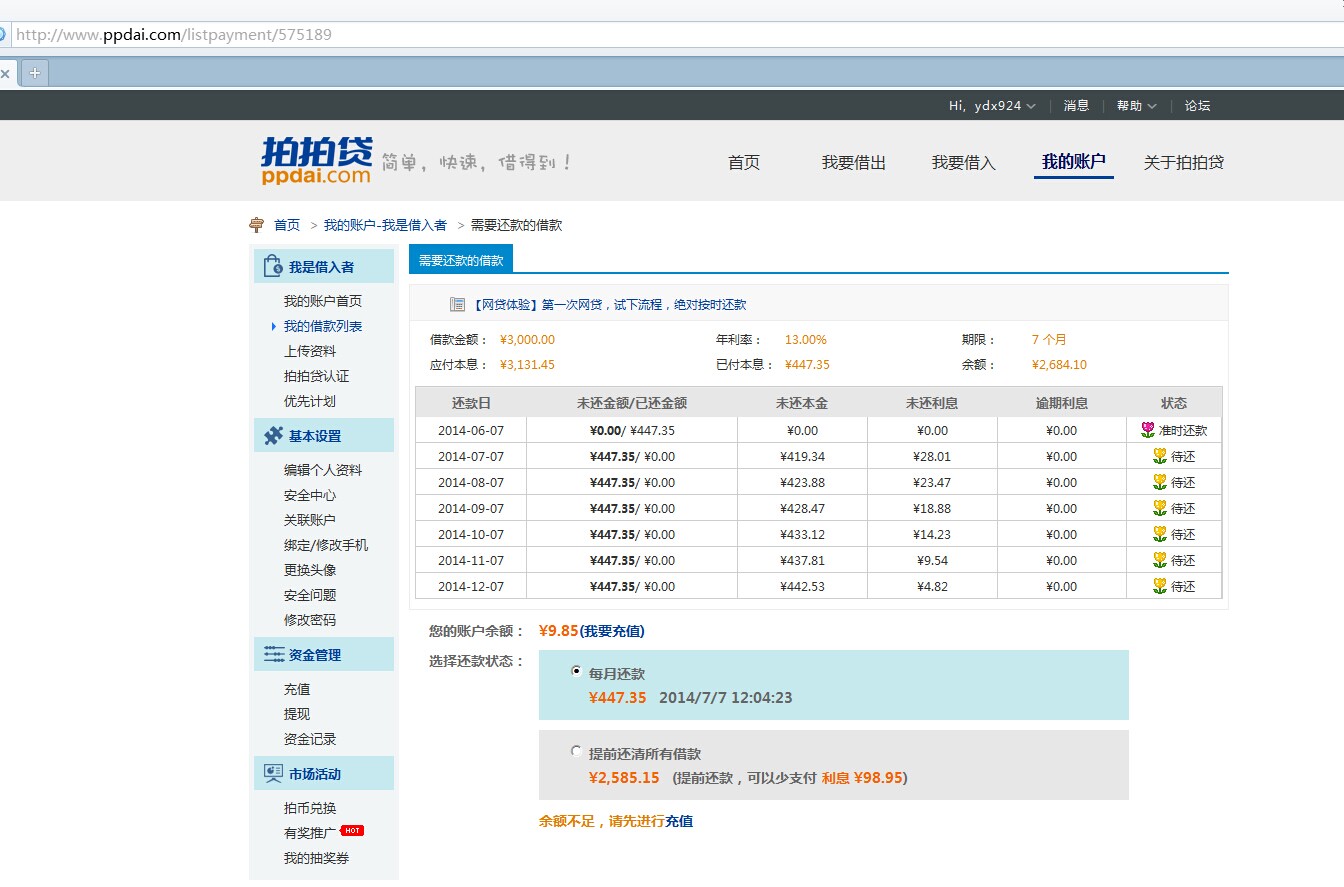Click the yellow tulip icon for 2014-07-07
The width and height of the screenshot is (1344, 887).
[x=1159, y=456]
